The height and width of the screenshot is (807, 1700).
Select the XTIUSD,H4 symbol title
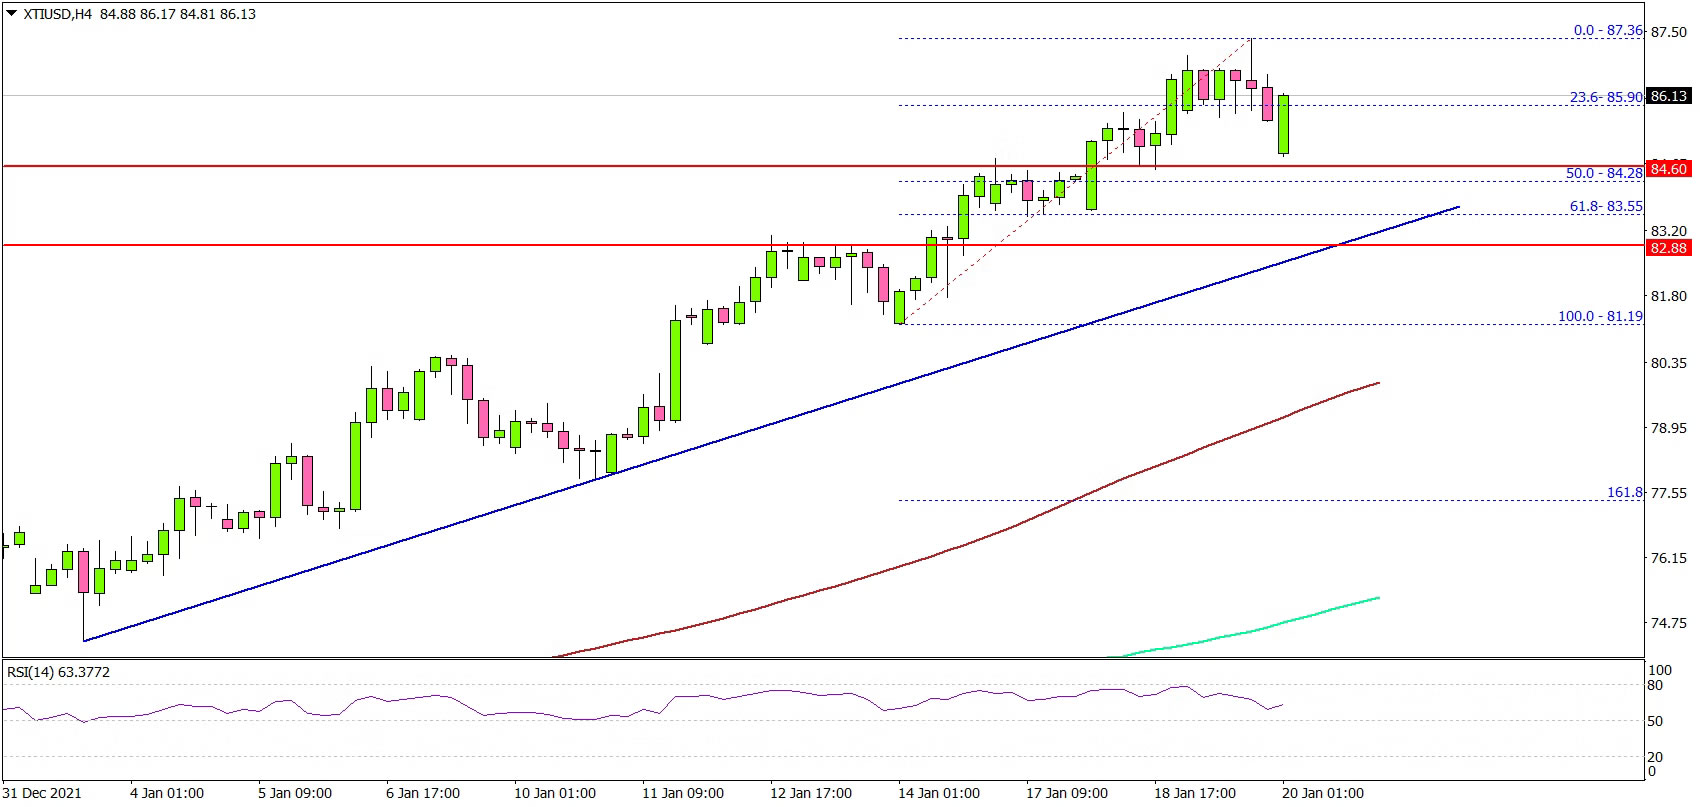58,14
